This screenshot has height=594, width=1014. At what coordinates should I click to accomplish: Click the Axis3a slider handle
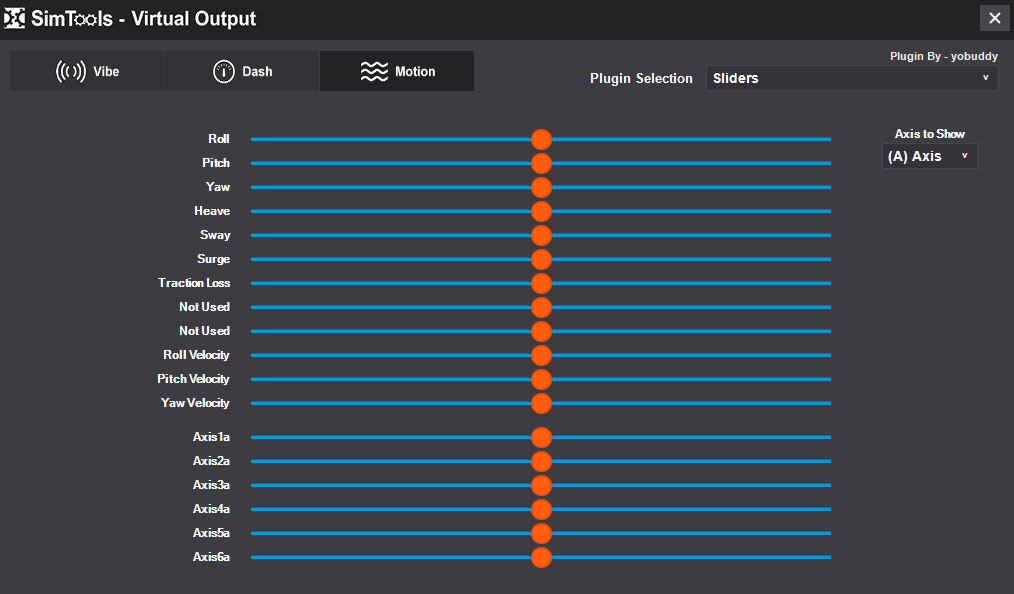point(541,485)
